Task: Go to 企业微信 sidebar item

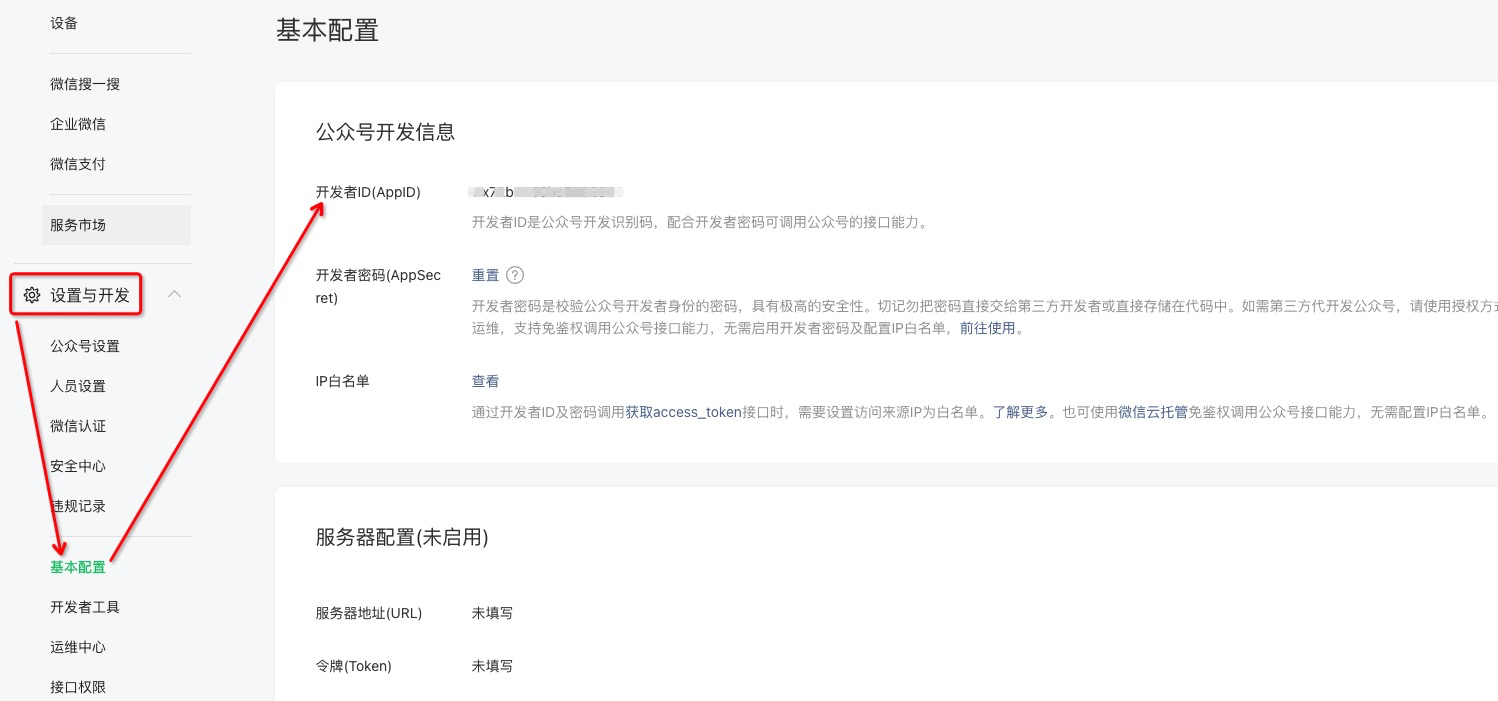Action: (x=78, y=124)
